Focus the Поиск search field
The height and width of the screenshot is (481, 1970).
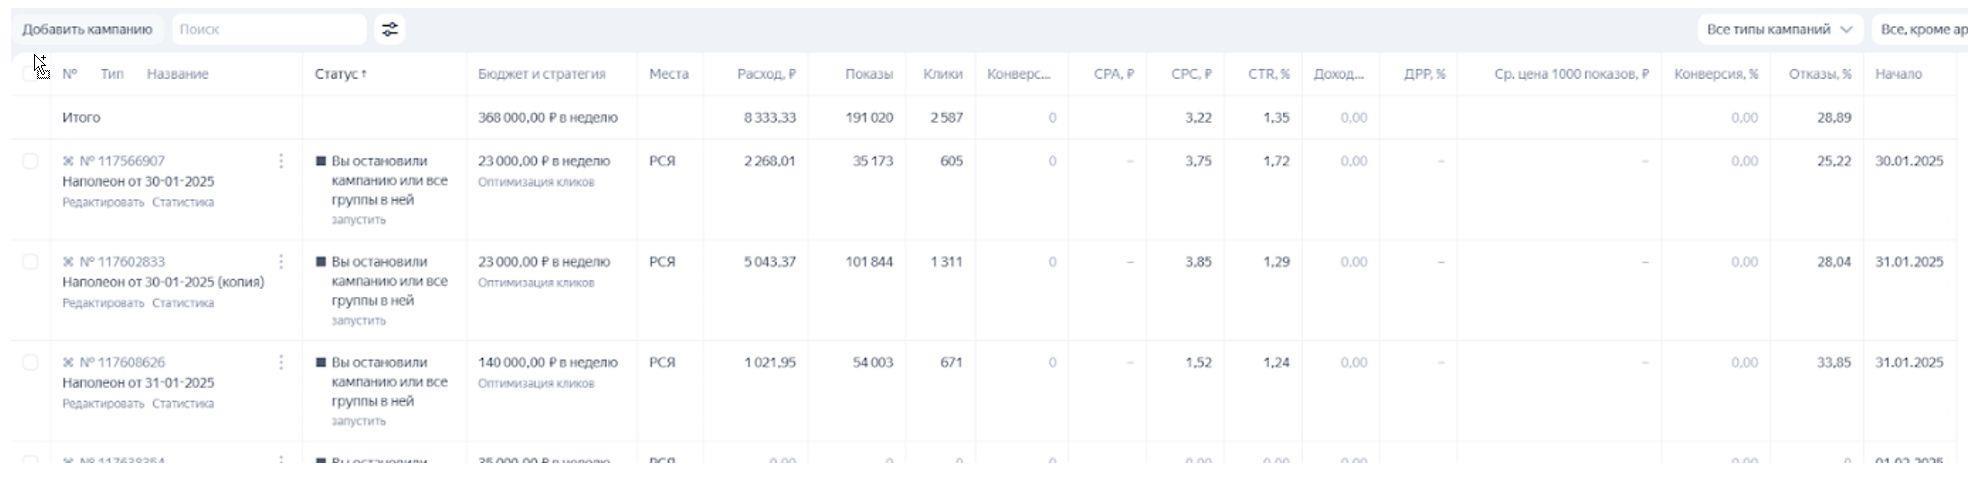tap(268, 30)
